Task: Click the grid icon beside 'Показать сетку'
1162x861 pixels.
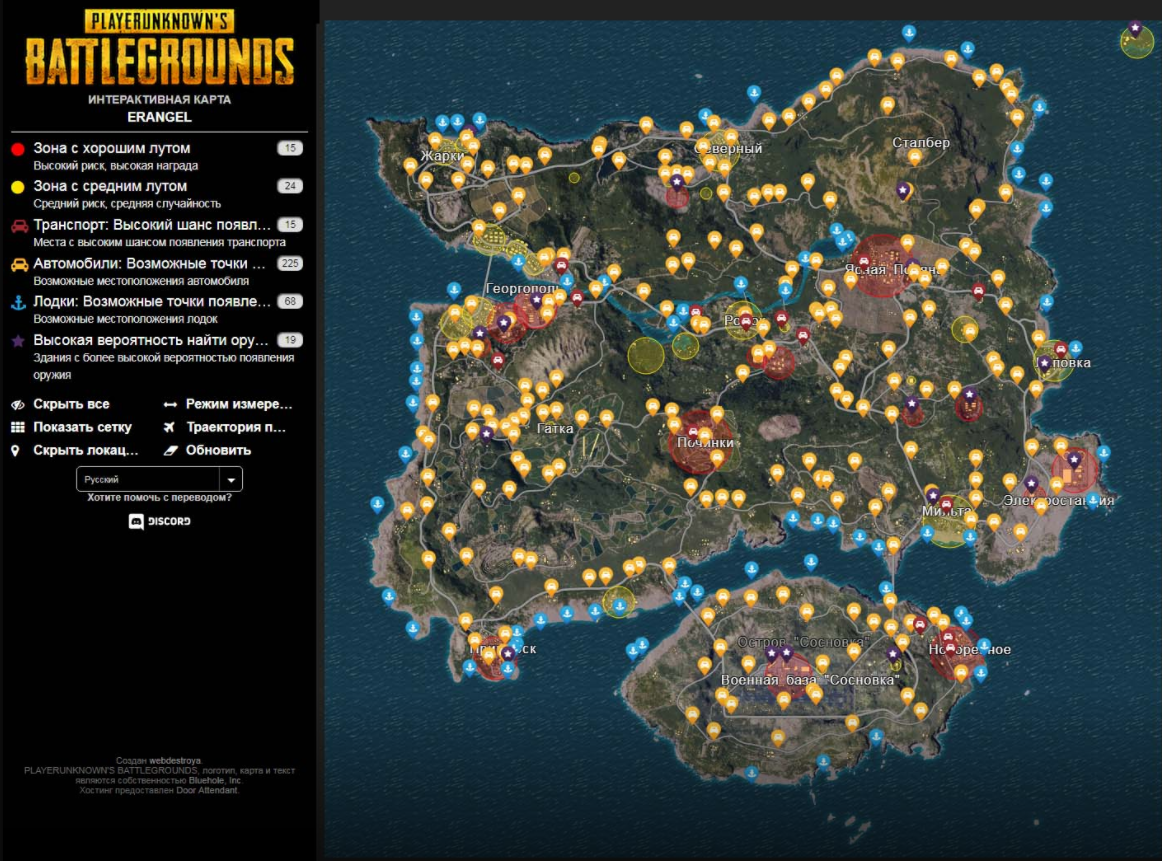Action: point(18,427)
